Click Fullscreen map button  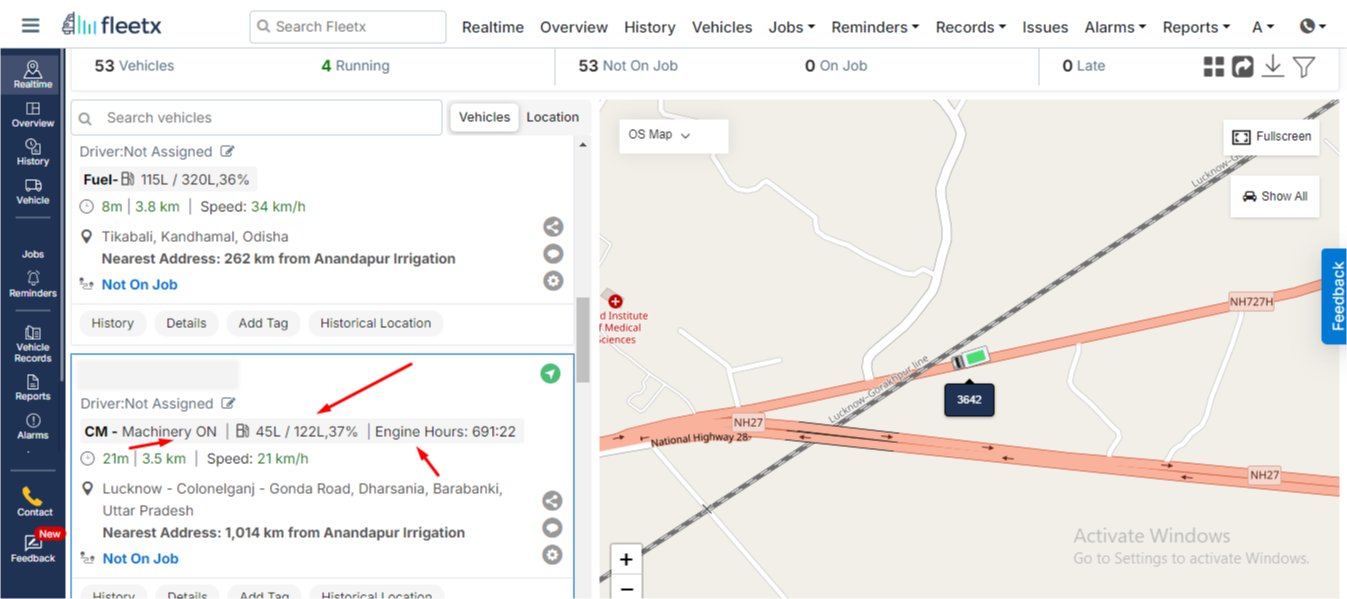point(1272,137)
